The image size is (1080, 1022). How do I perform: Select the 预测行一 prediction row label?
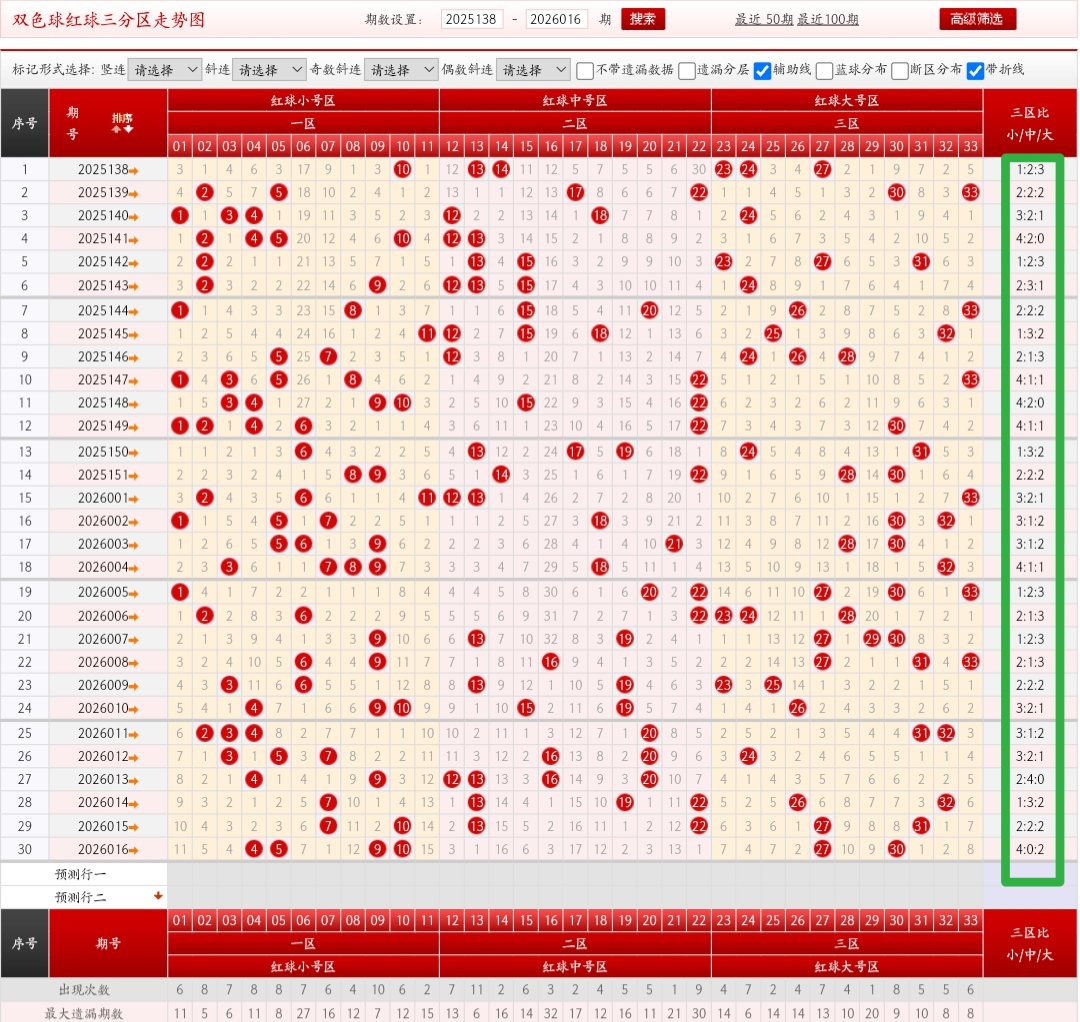coord(81,874)
